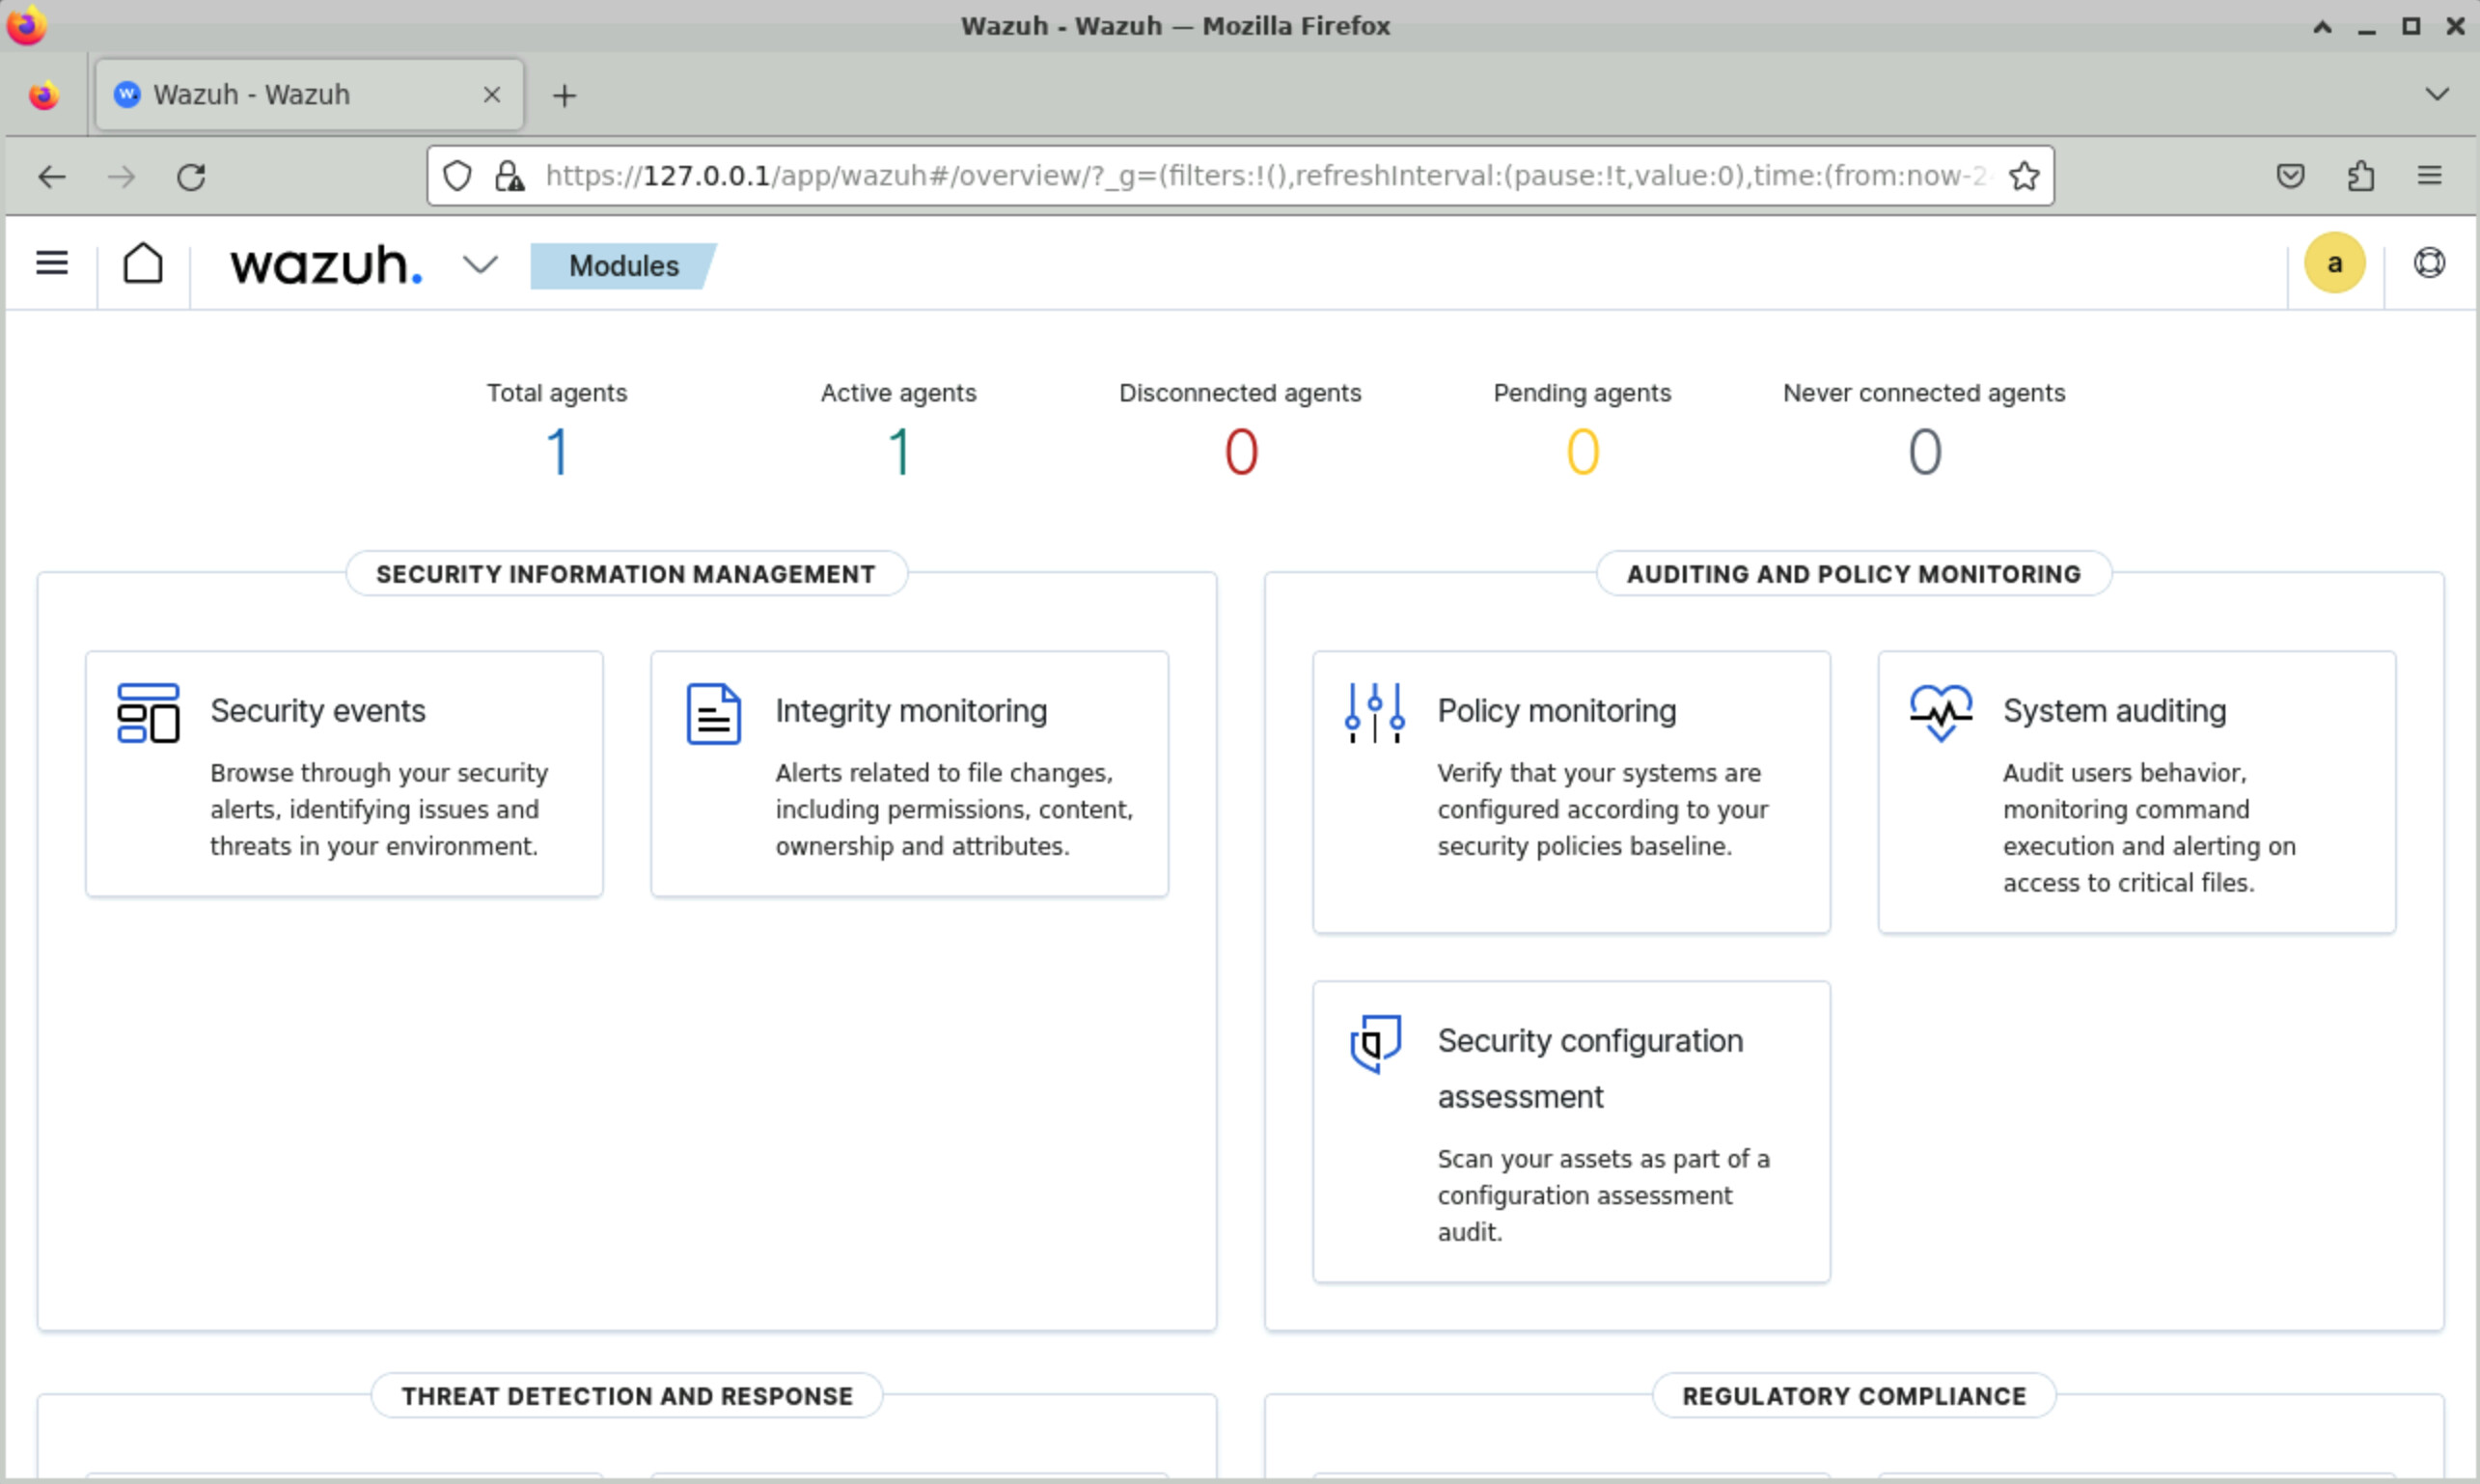Reload the current page
Screen dimensions: 2480x1484
[x=191, y=177]
